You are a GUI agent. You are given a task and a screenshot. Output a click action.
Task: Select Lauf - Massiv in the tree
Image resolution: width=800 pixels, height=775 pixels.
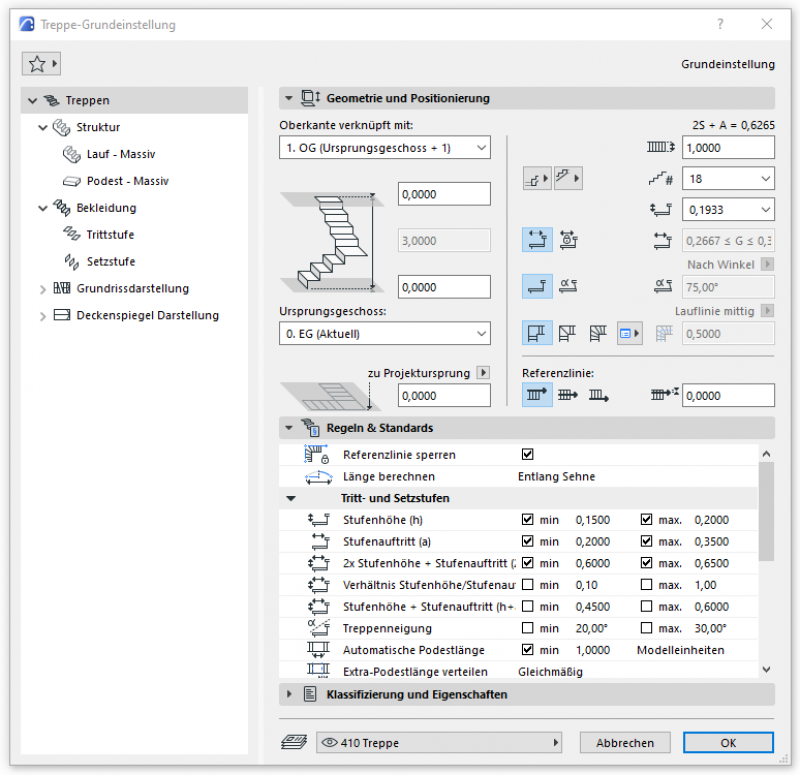[120, 154]
